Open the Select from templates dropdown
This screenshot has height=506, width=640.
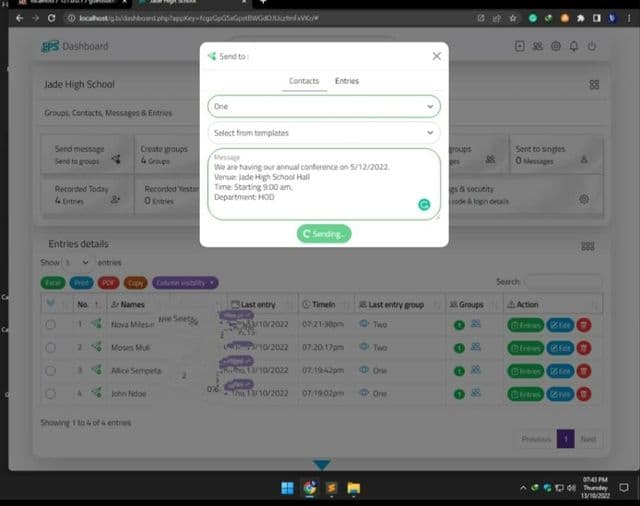[x=324, y=133]
